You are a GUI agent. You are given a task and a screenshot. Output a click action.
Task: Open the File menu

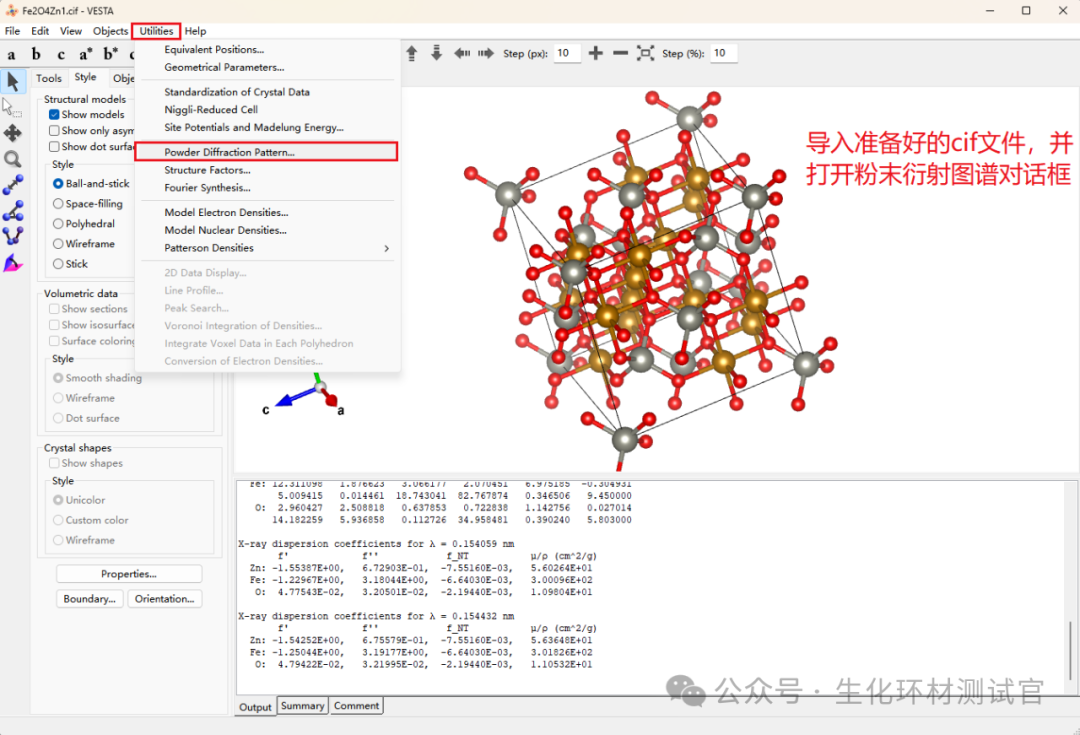(x=12, y=31)
